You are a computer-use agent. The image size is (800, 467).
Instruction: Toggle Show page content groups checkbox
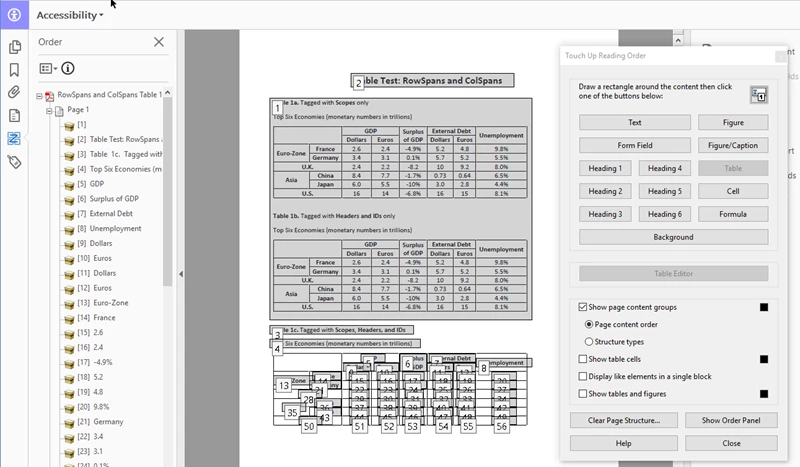point(583,307)
